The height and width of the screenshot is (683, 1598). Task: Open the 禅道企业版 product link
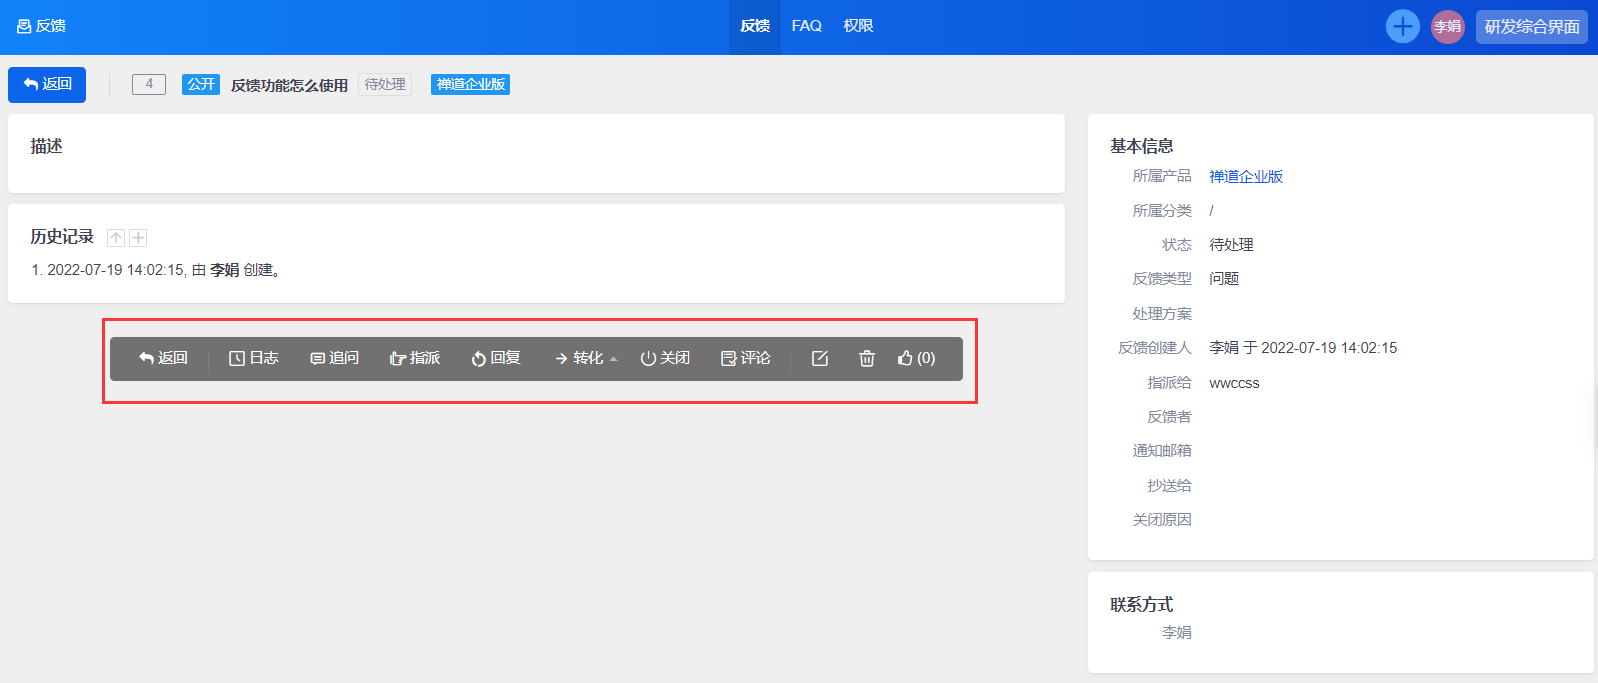click(x=1245, y=177)
